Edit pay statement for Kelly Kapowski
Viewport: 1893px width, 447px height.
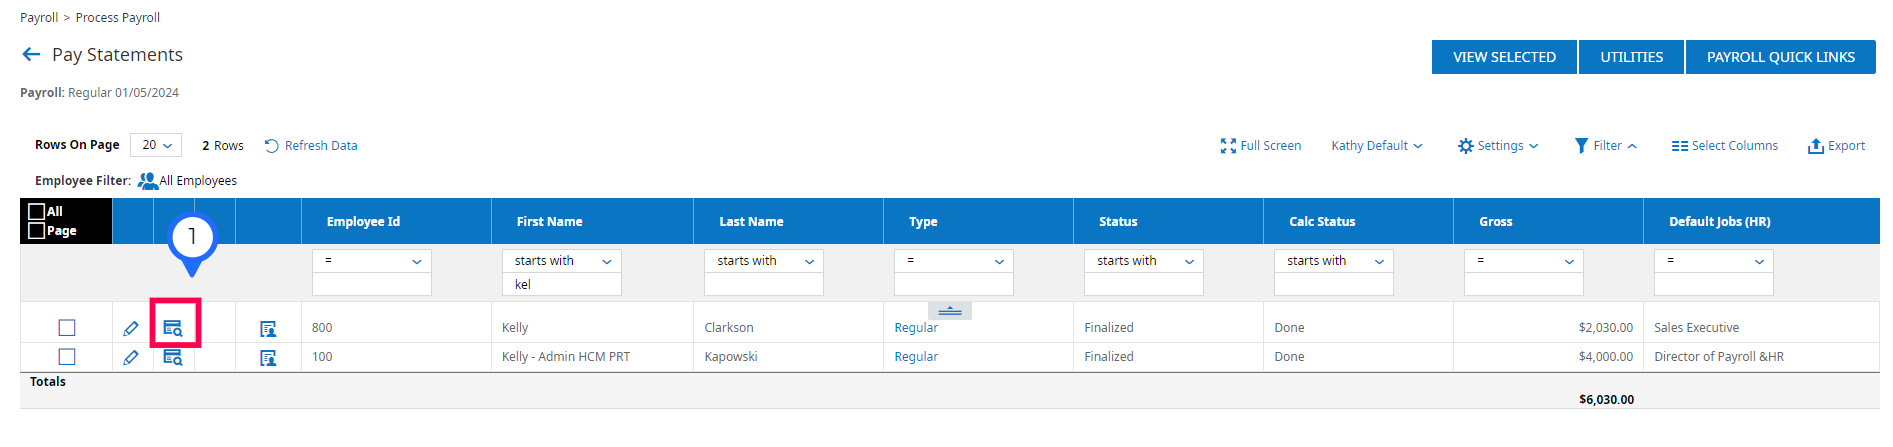[131, 357]
